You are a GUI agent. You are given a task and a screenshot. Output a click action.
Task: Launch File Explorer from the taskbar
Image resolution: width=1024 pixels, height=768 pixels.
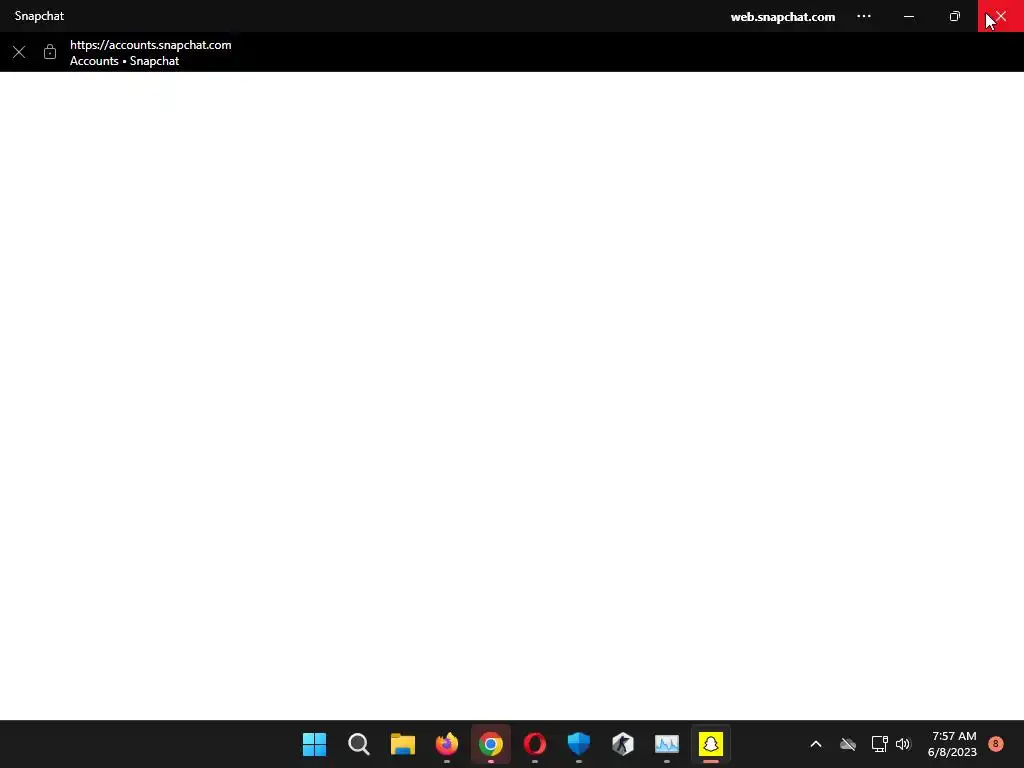(x=402, y=744)
